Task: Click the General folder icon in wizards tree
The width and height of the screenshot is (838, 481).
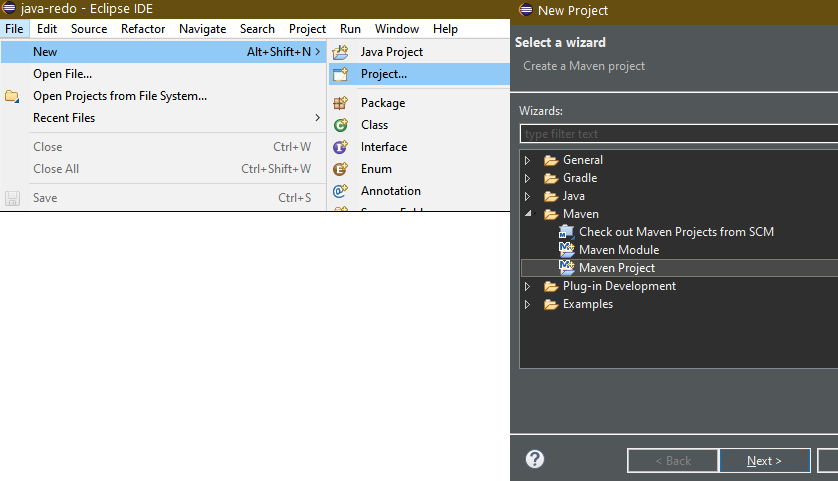Action: (551, 160)
